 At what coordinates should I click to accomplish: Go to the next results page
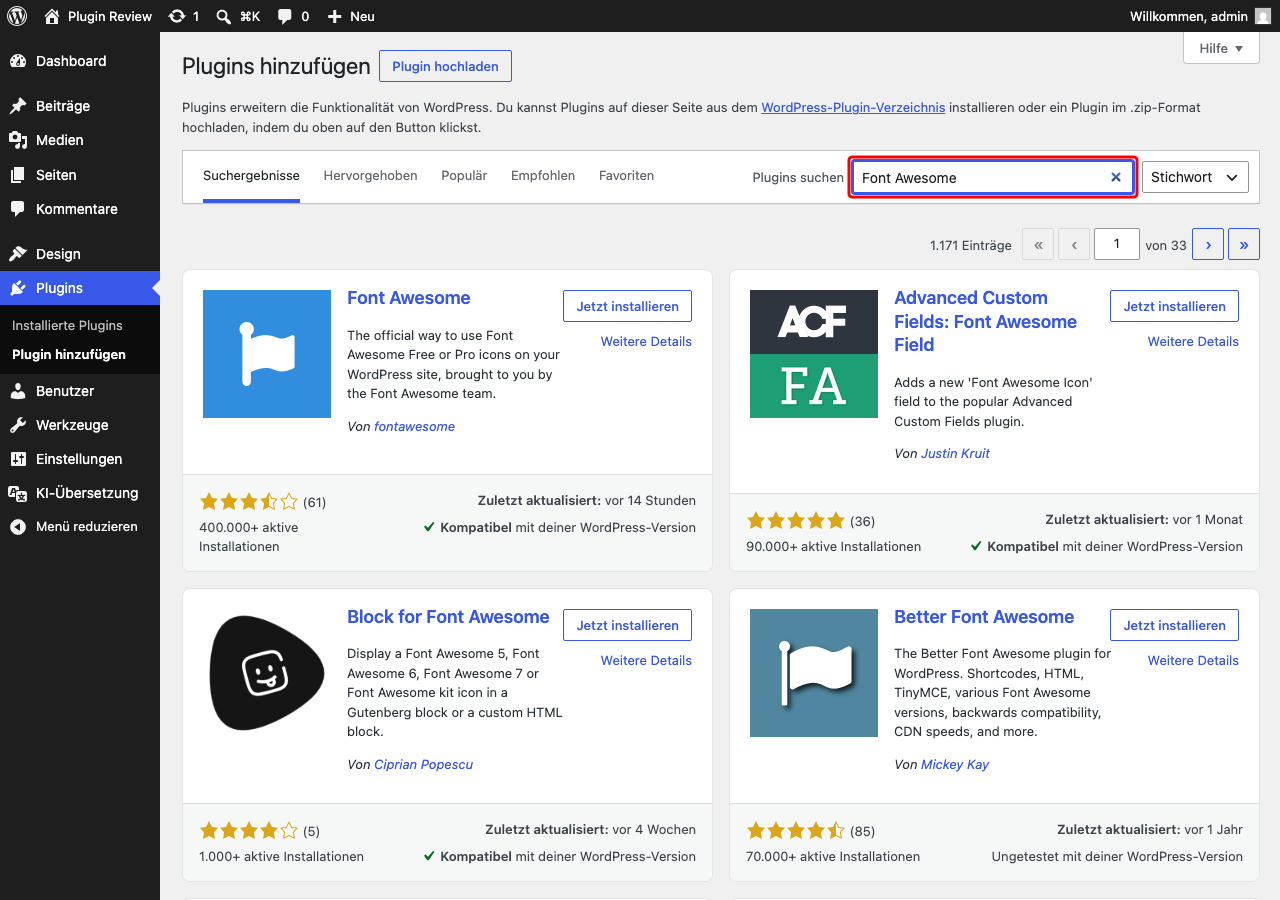click(x=1208, y=244)
